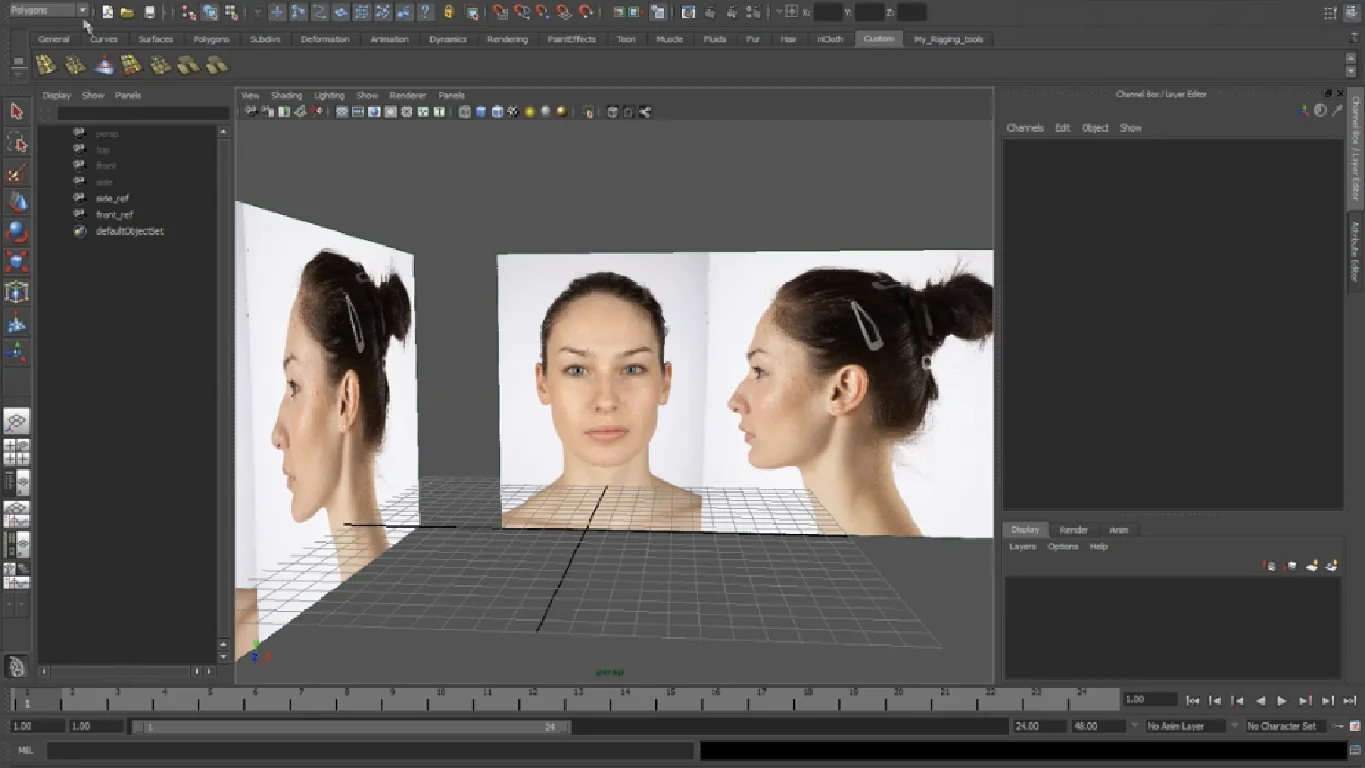1365x768 pixels.
Task: Activate the Move tool cone icon
Action: 16,202
